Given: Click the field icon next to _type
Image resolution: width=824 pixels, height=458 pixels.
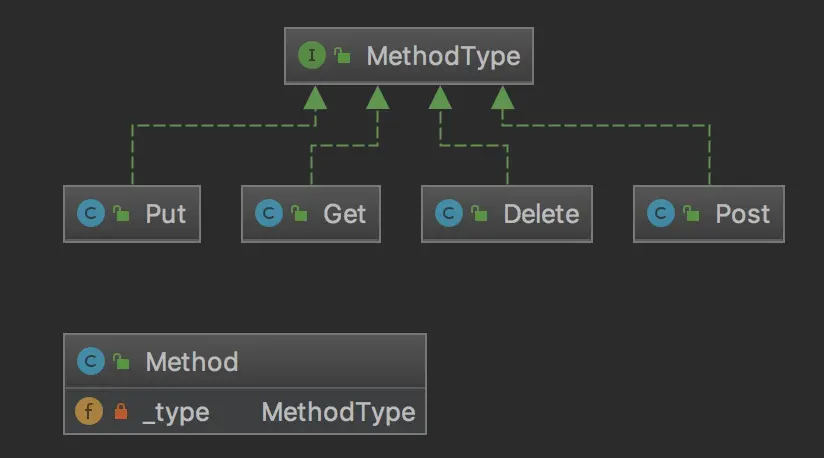Looking at the screenshot, I should click(89, 411).
